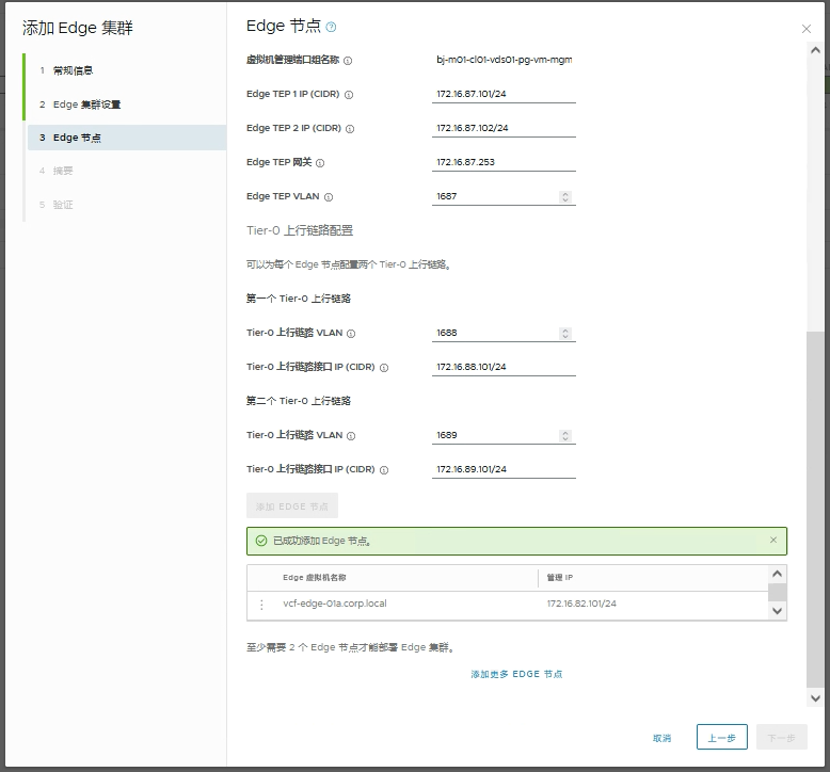
Task: Click port group value bj-m01-cl01-vds01-pg-vm-mgm
Action: click(x=504, y=60)
